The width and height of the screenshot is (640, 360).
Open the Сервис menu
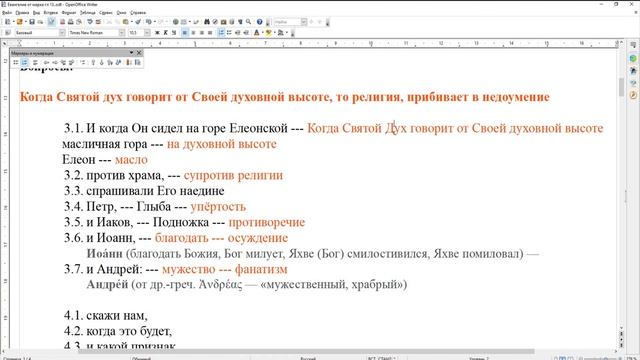106,13
